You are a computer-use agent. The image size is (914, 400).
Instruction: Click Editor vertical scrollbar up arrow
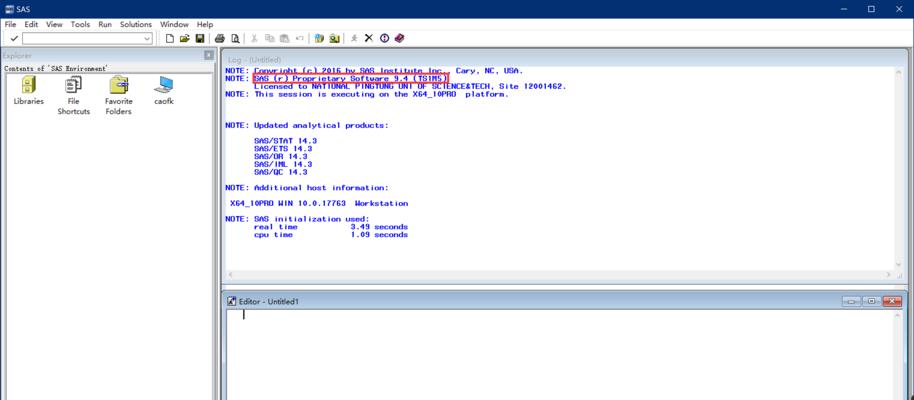[x=898, y=315]
